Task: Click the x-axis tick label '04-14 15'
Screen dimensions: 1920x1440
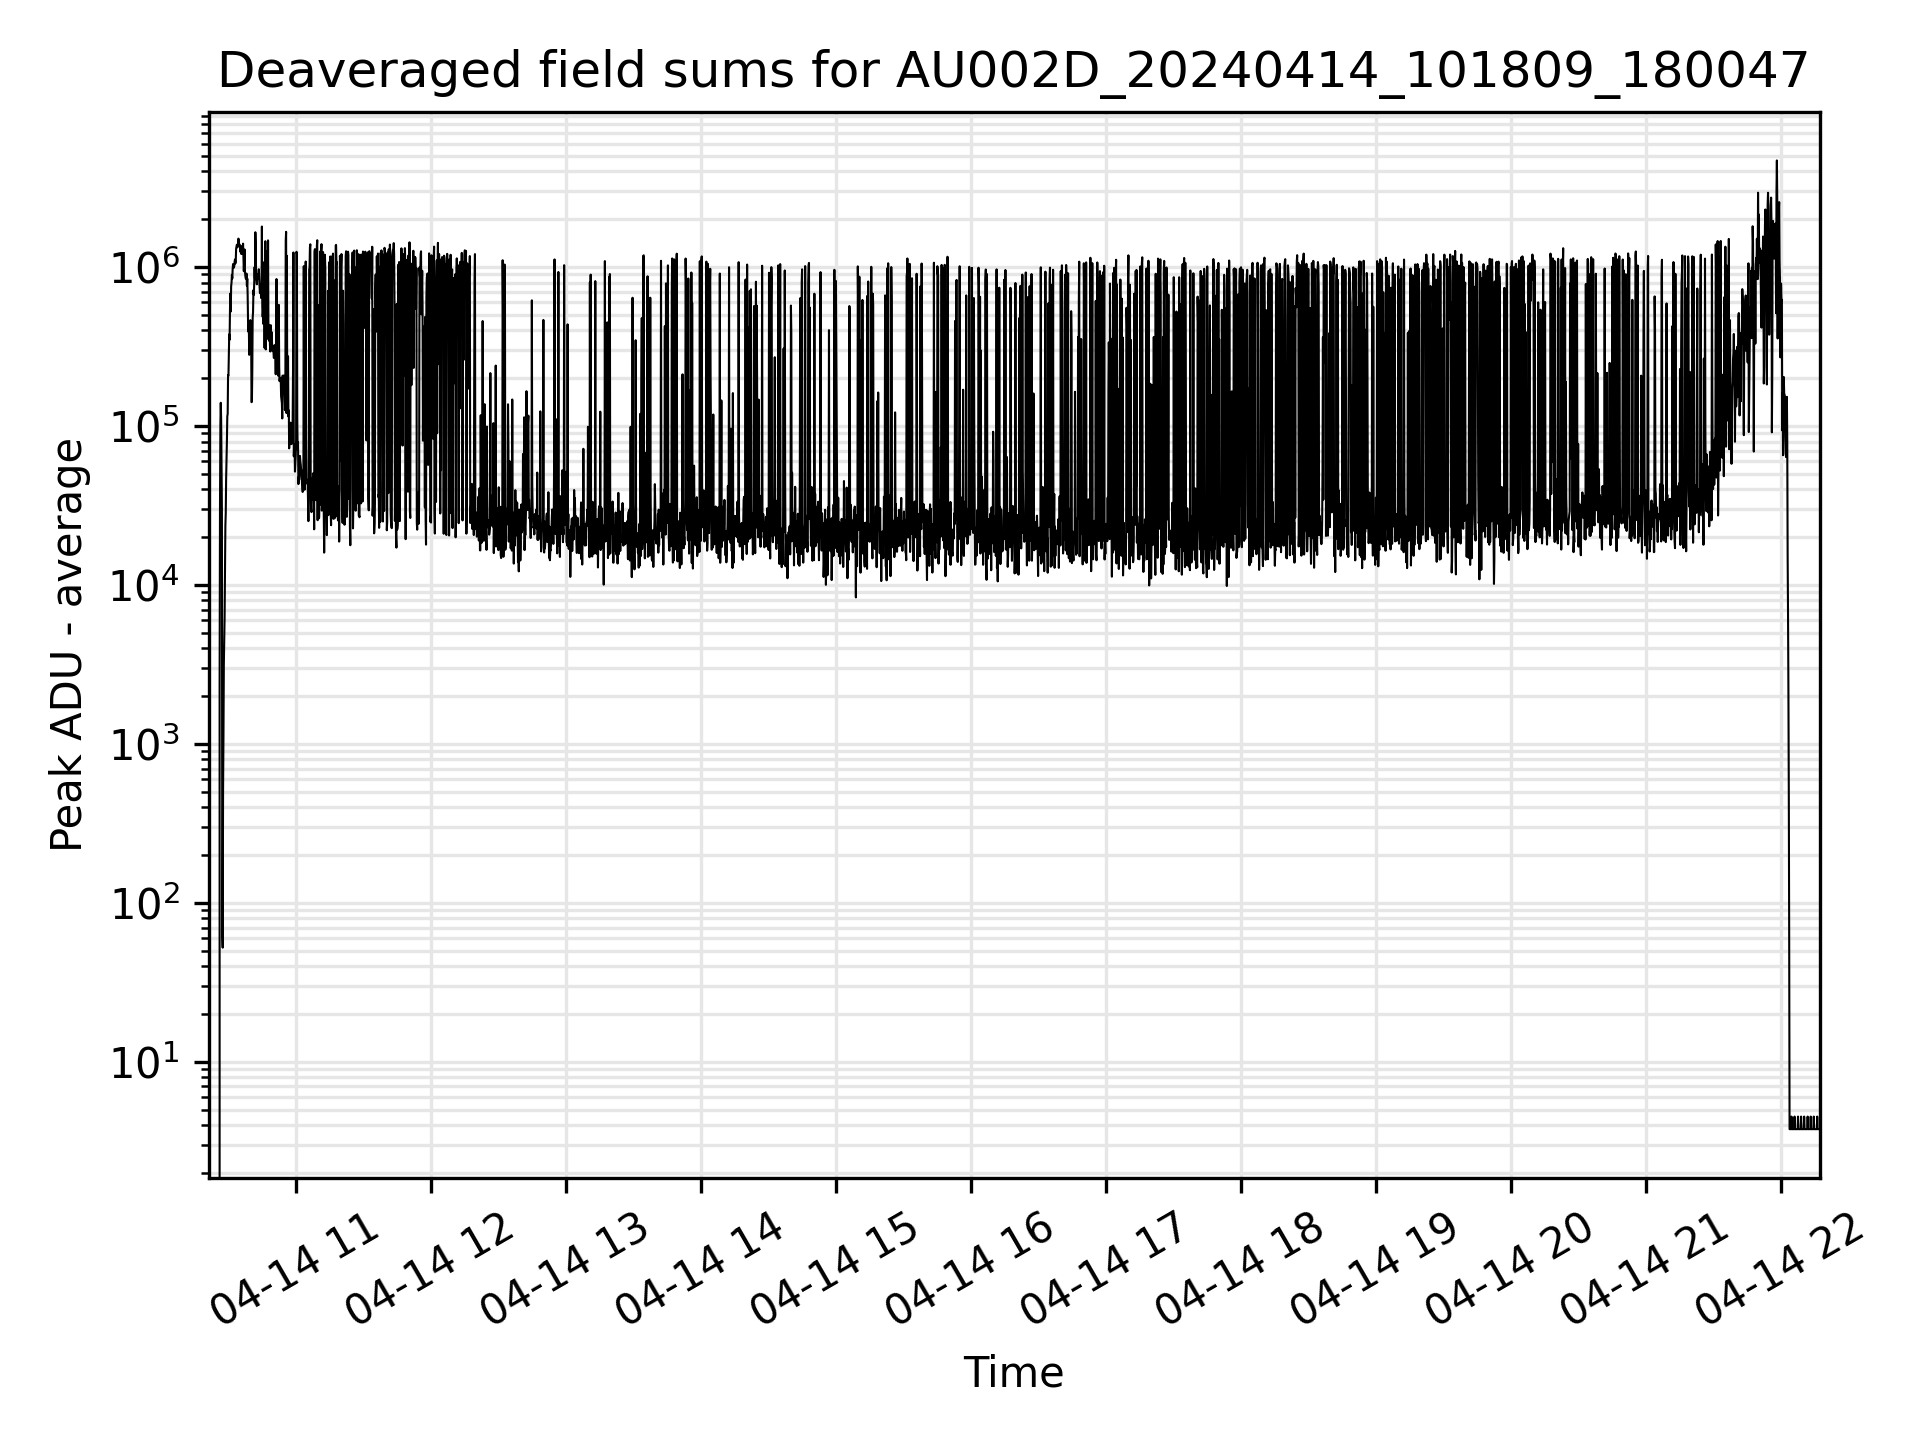Action: (835, 1269)
